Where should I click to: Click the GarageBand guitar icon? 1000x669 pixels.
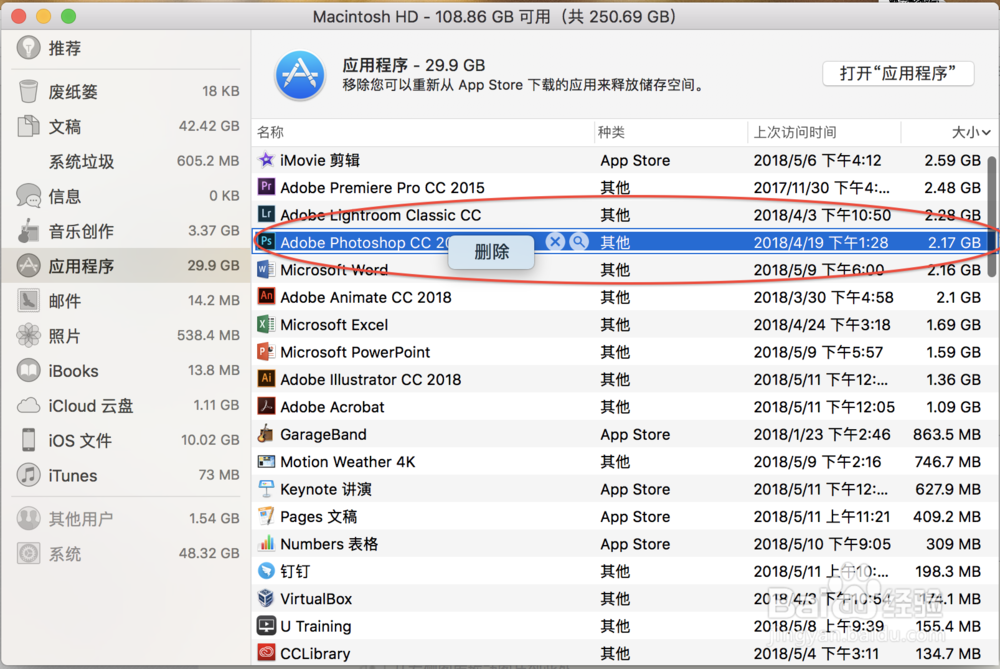tap(266, 434)
